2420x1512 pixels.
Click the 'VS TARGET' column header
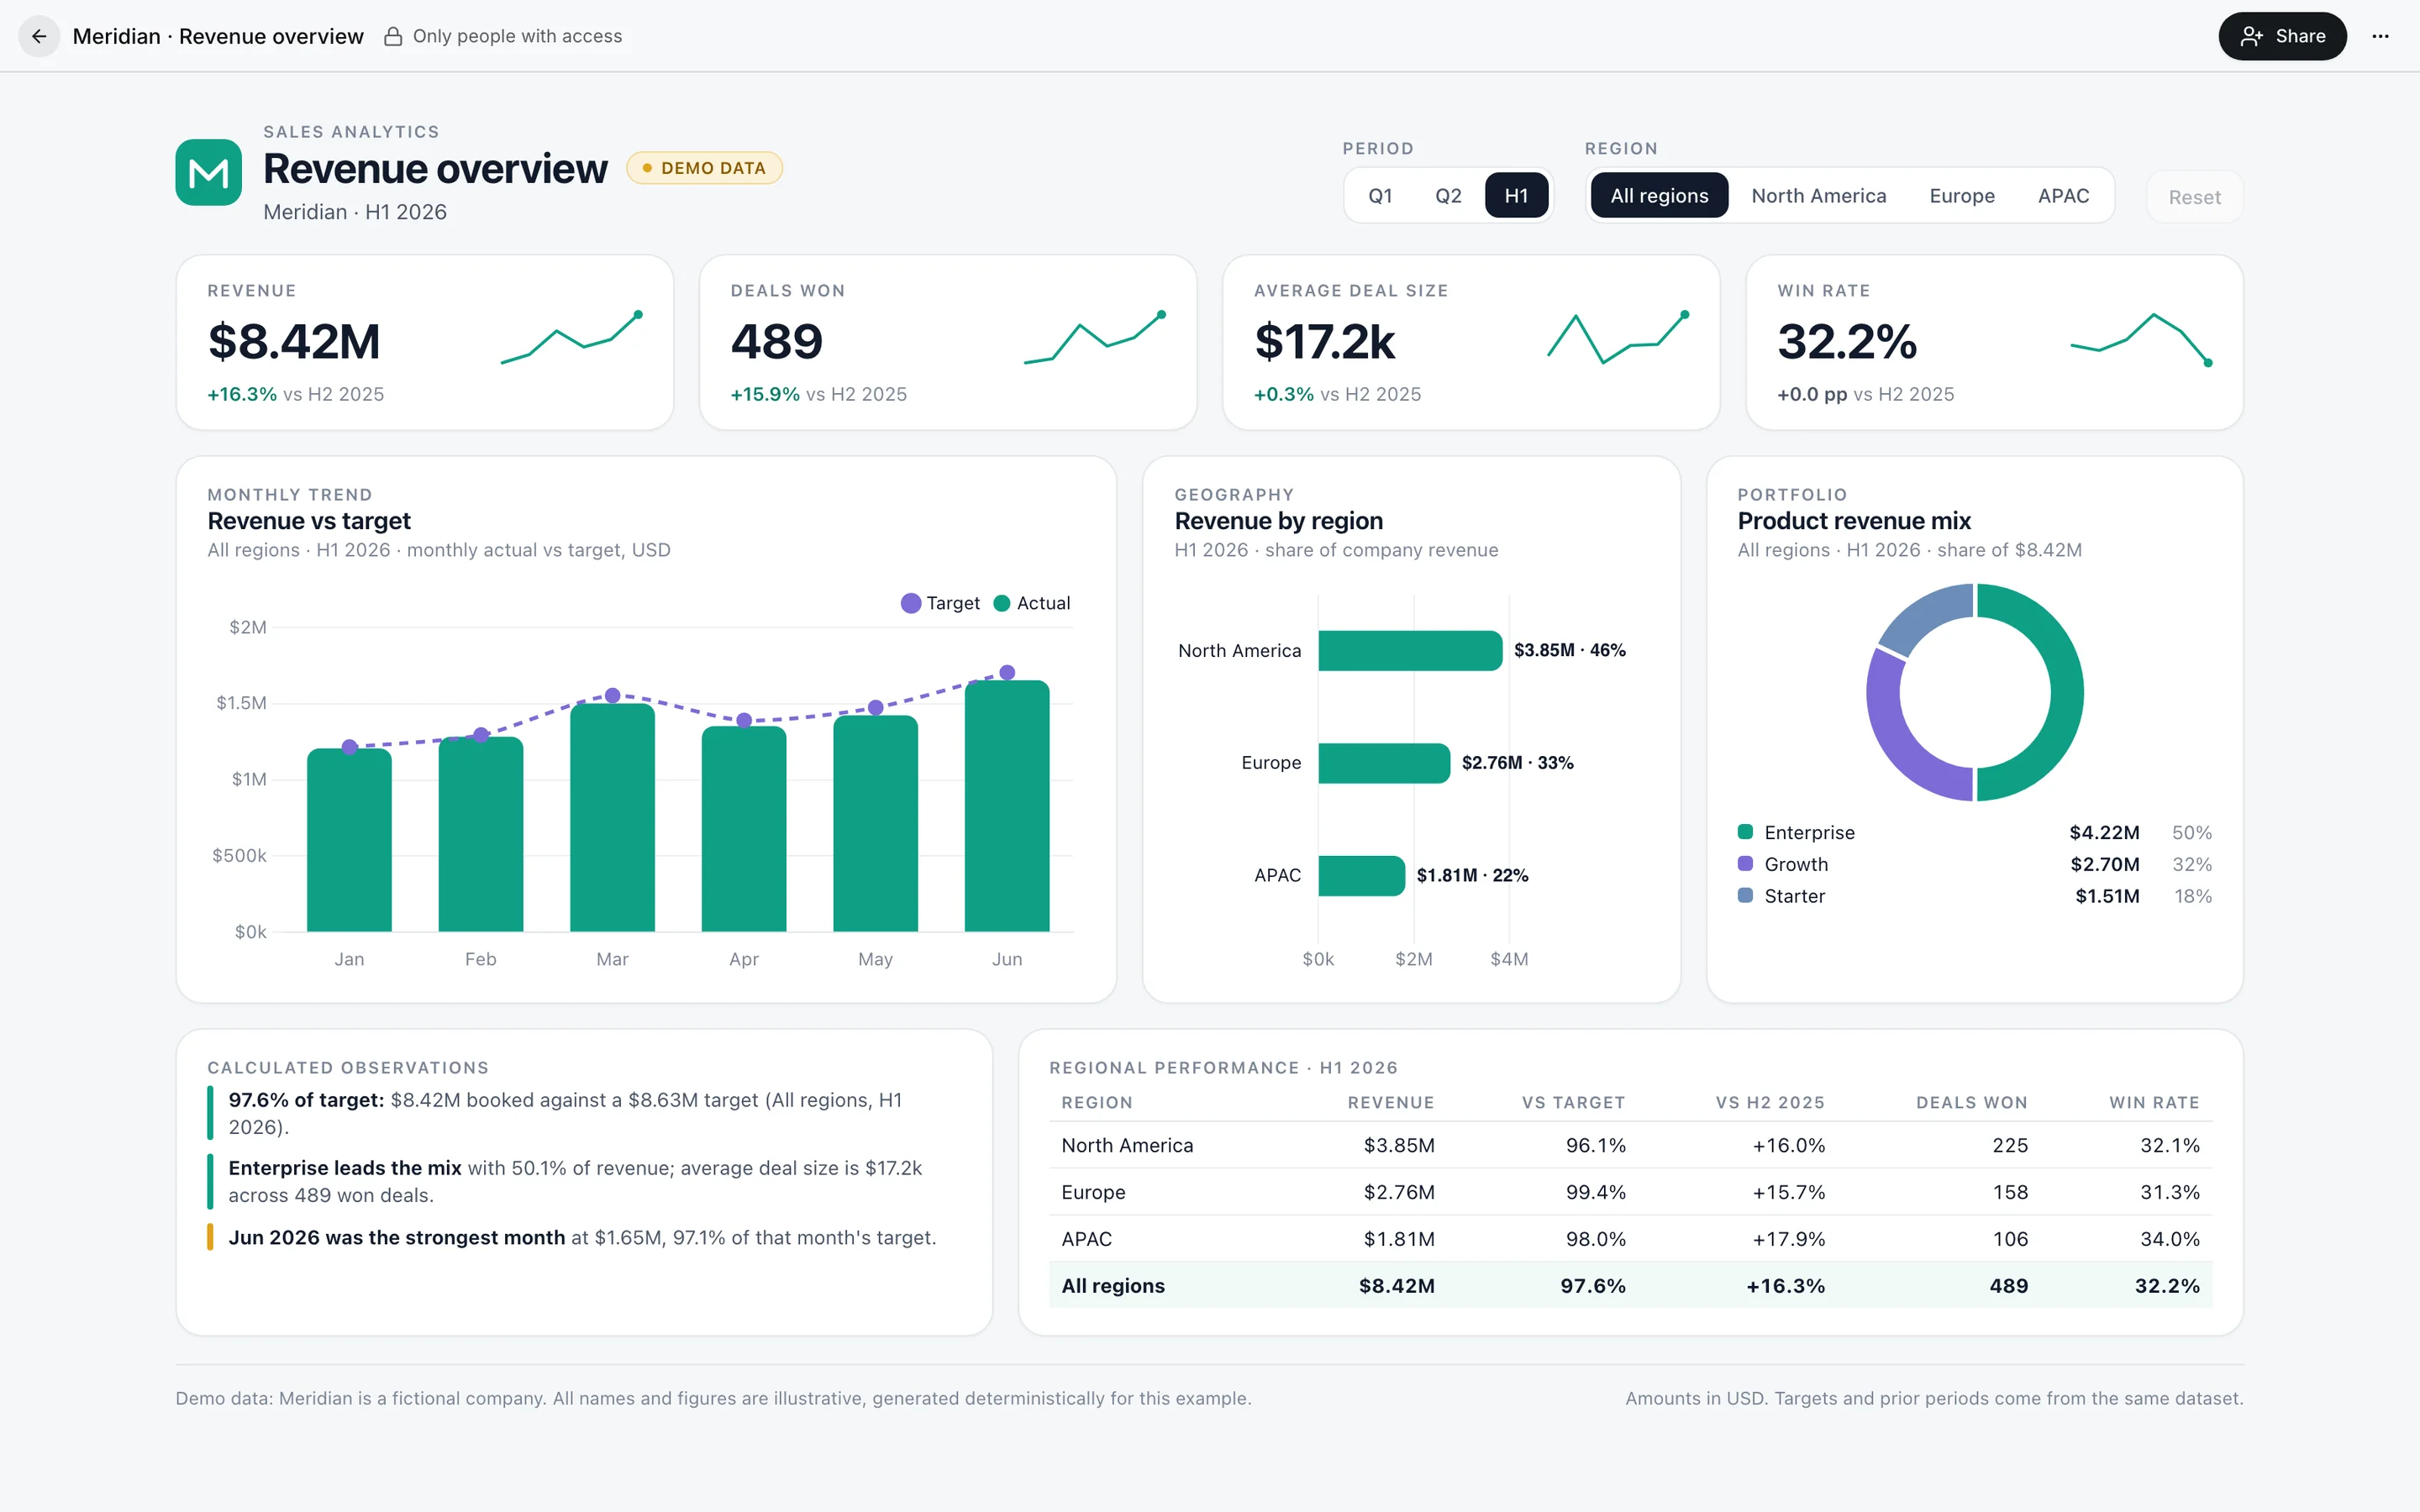[x=1573, y=1102]
